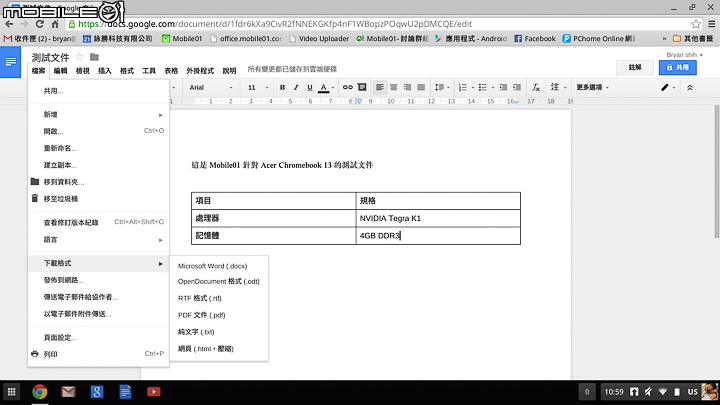Select 移到資料夾... menu entry
The height and width of the screenshot is (405, 720).
(x=98, y=182)
